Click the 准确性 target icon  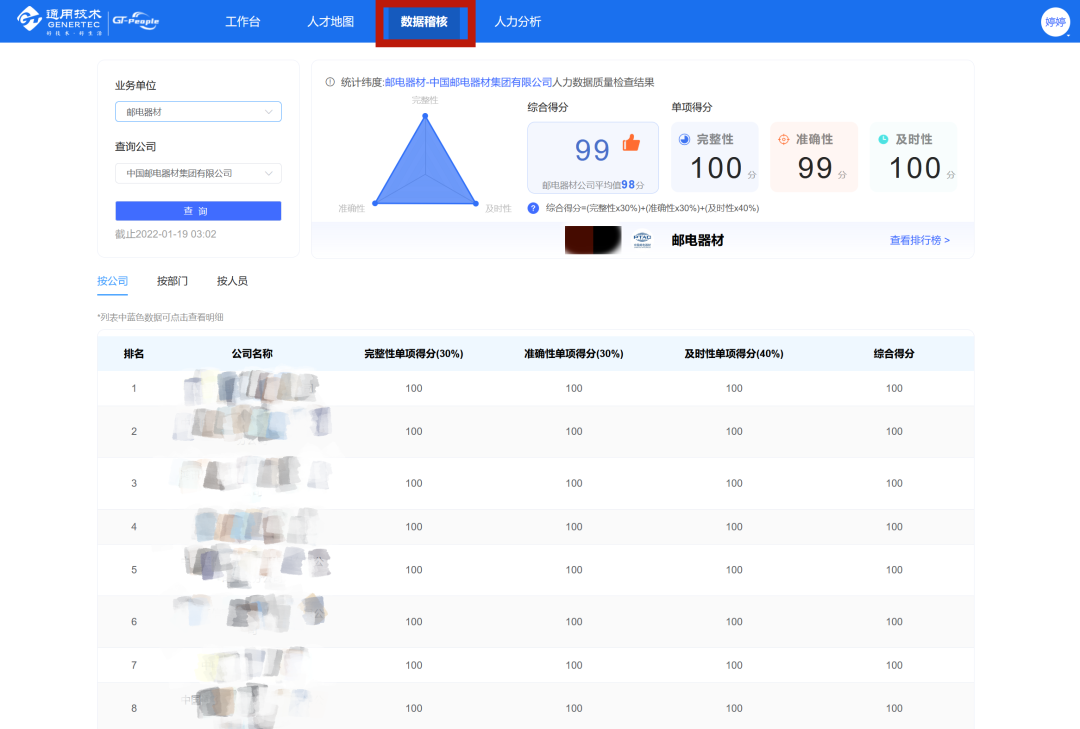tap(784, 139)
